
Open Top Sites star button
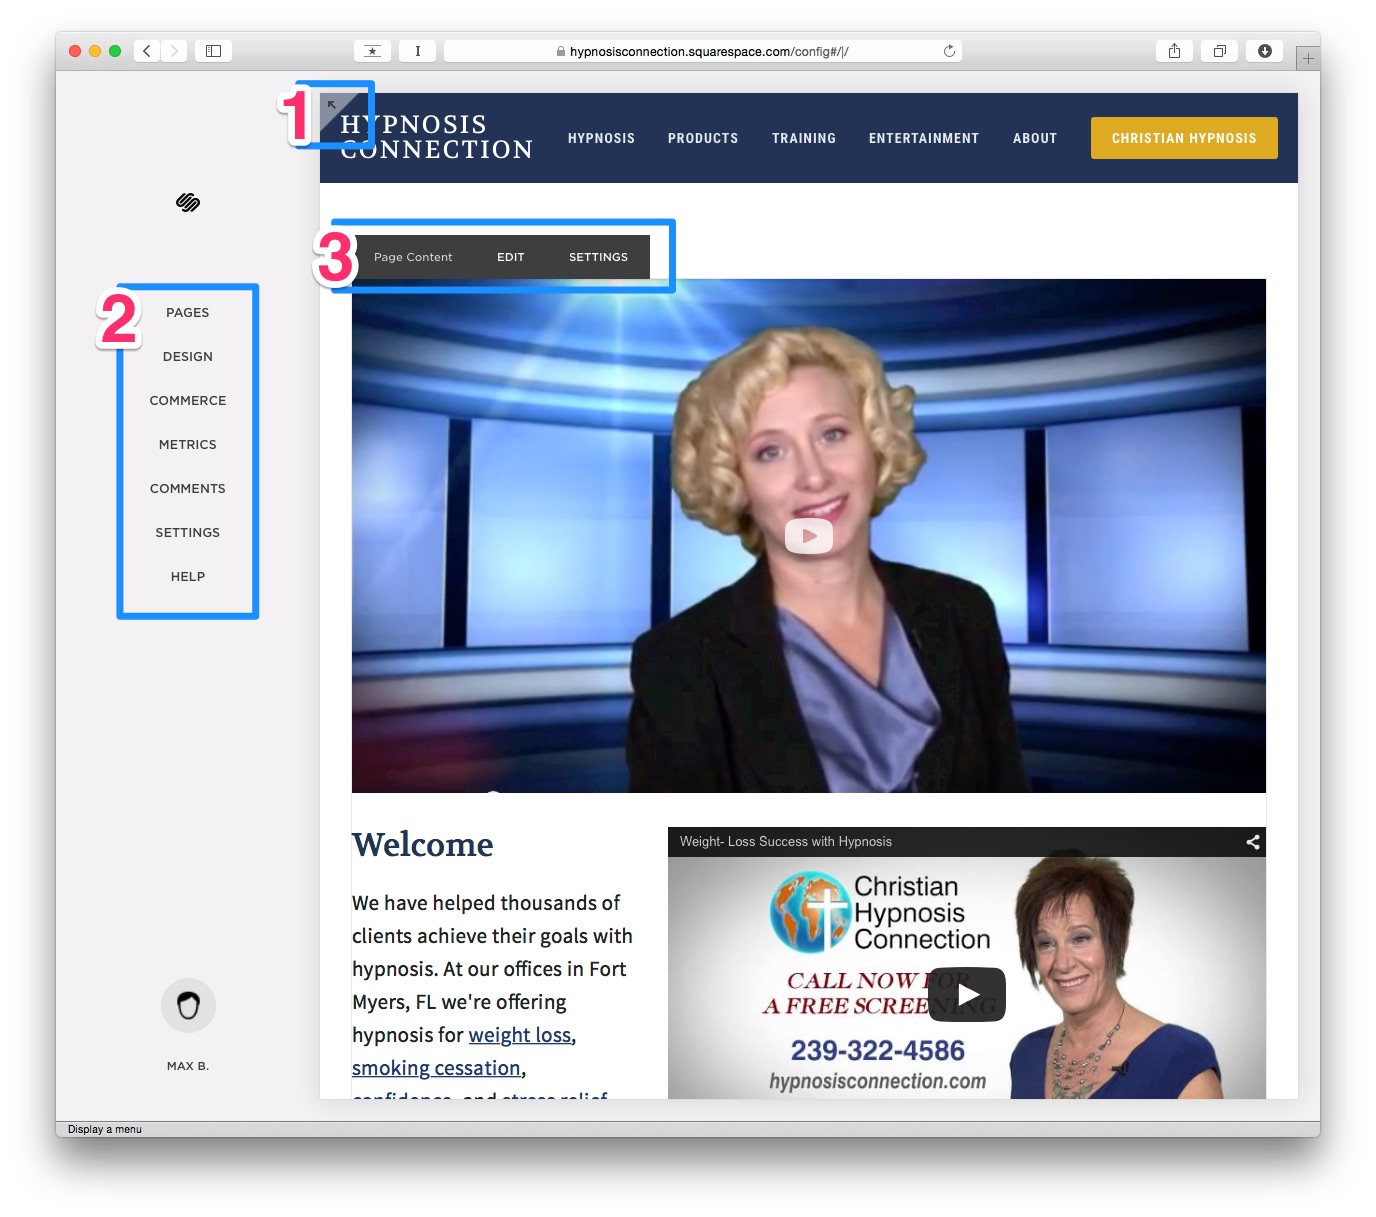click(373, 51)
